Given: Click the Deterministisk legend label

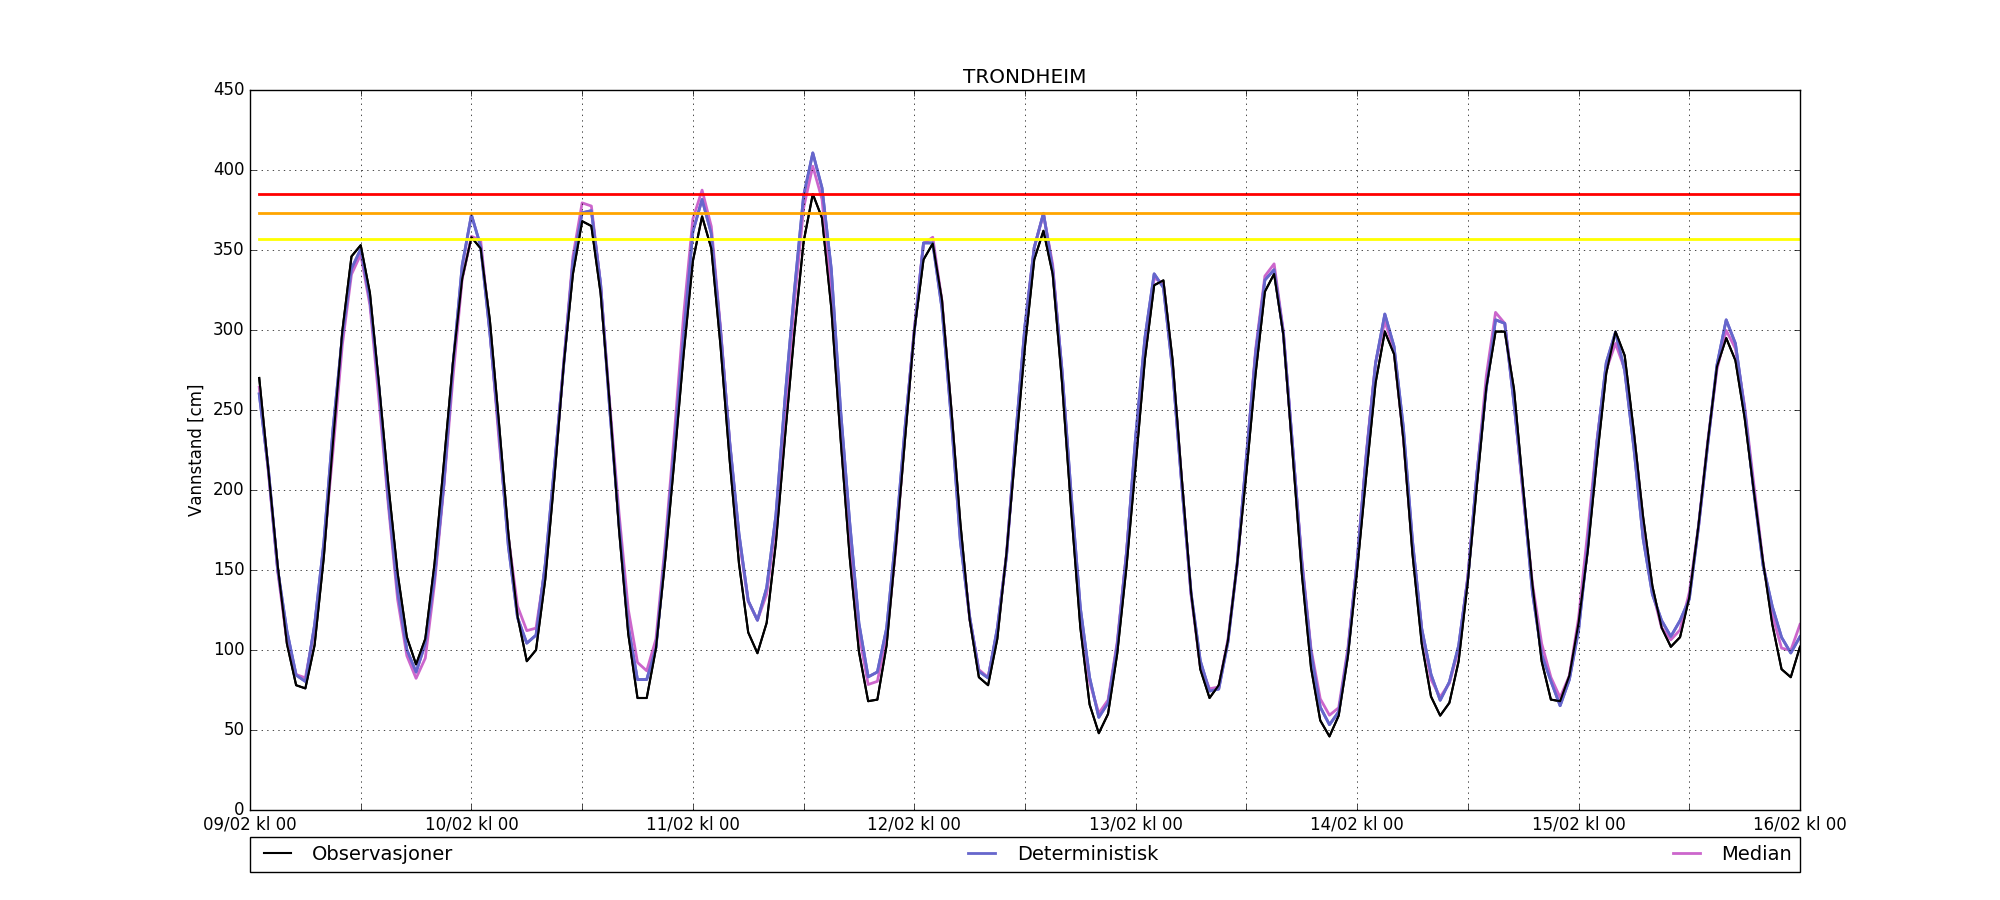Looking at the screenshot, I should pyautogui.click(x=1087, y=854).
